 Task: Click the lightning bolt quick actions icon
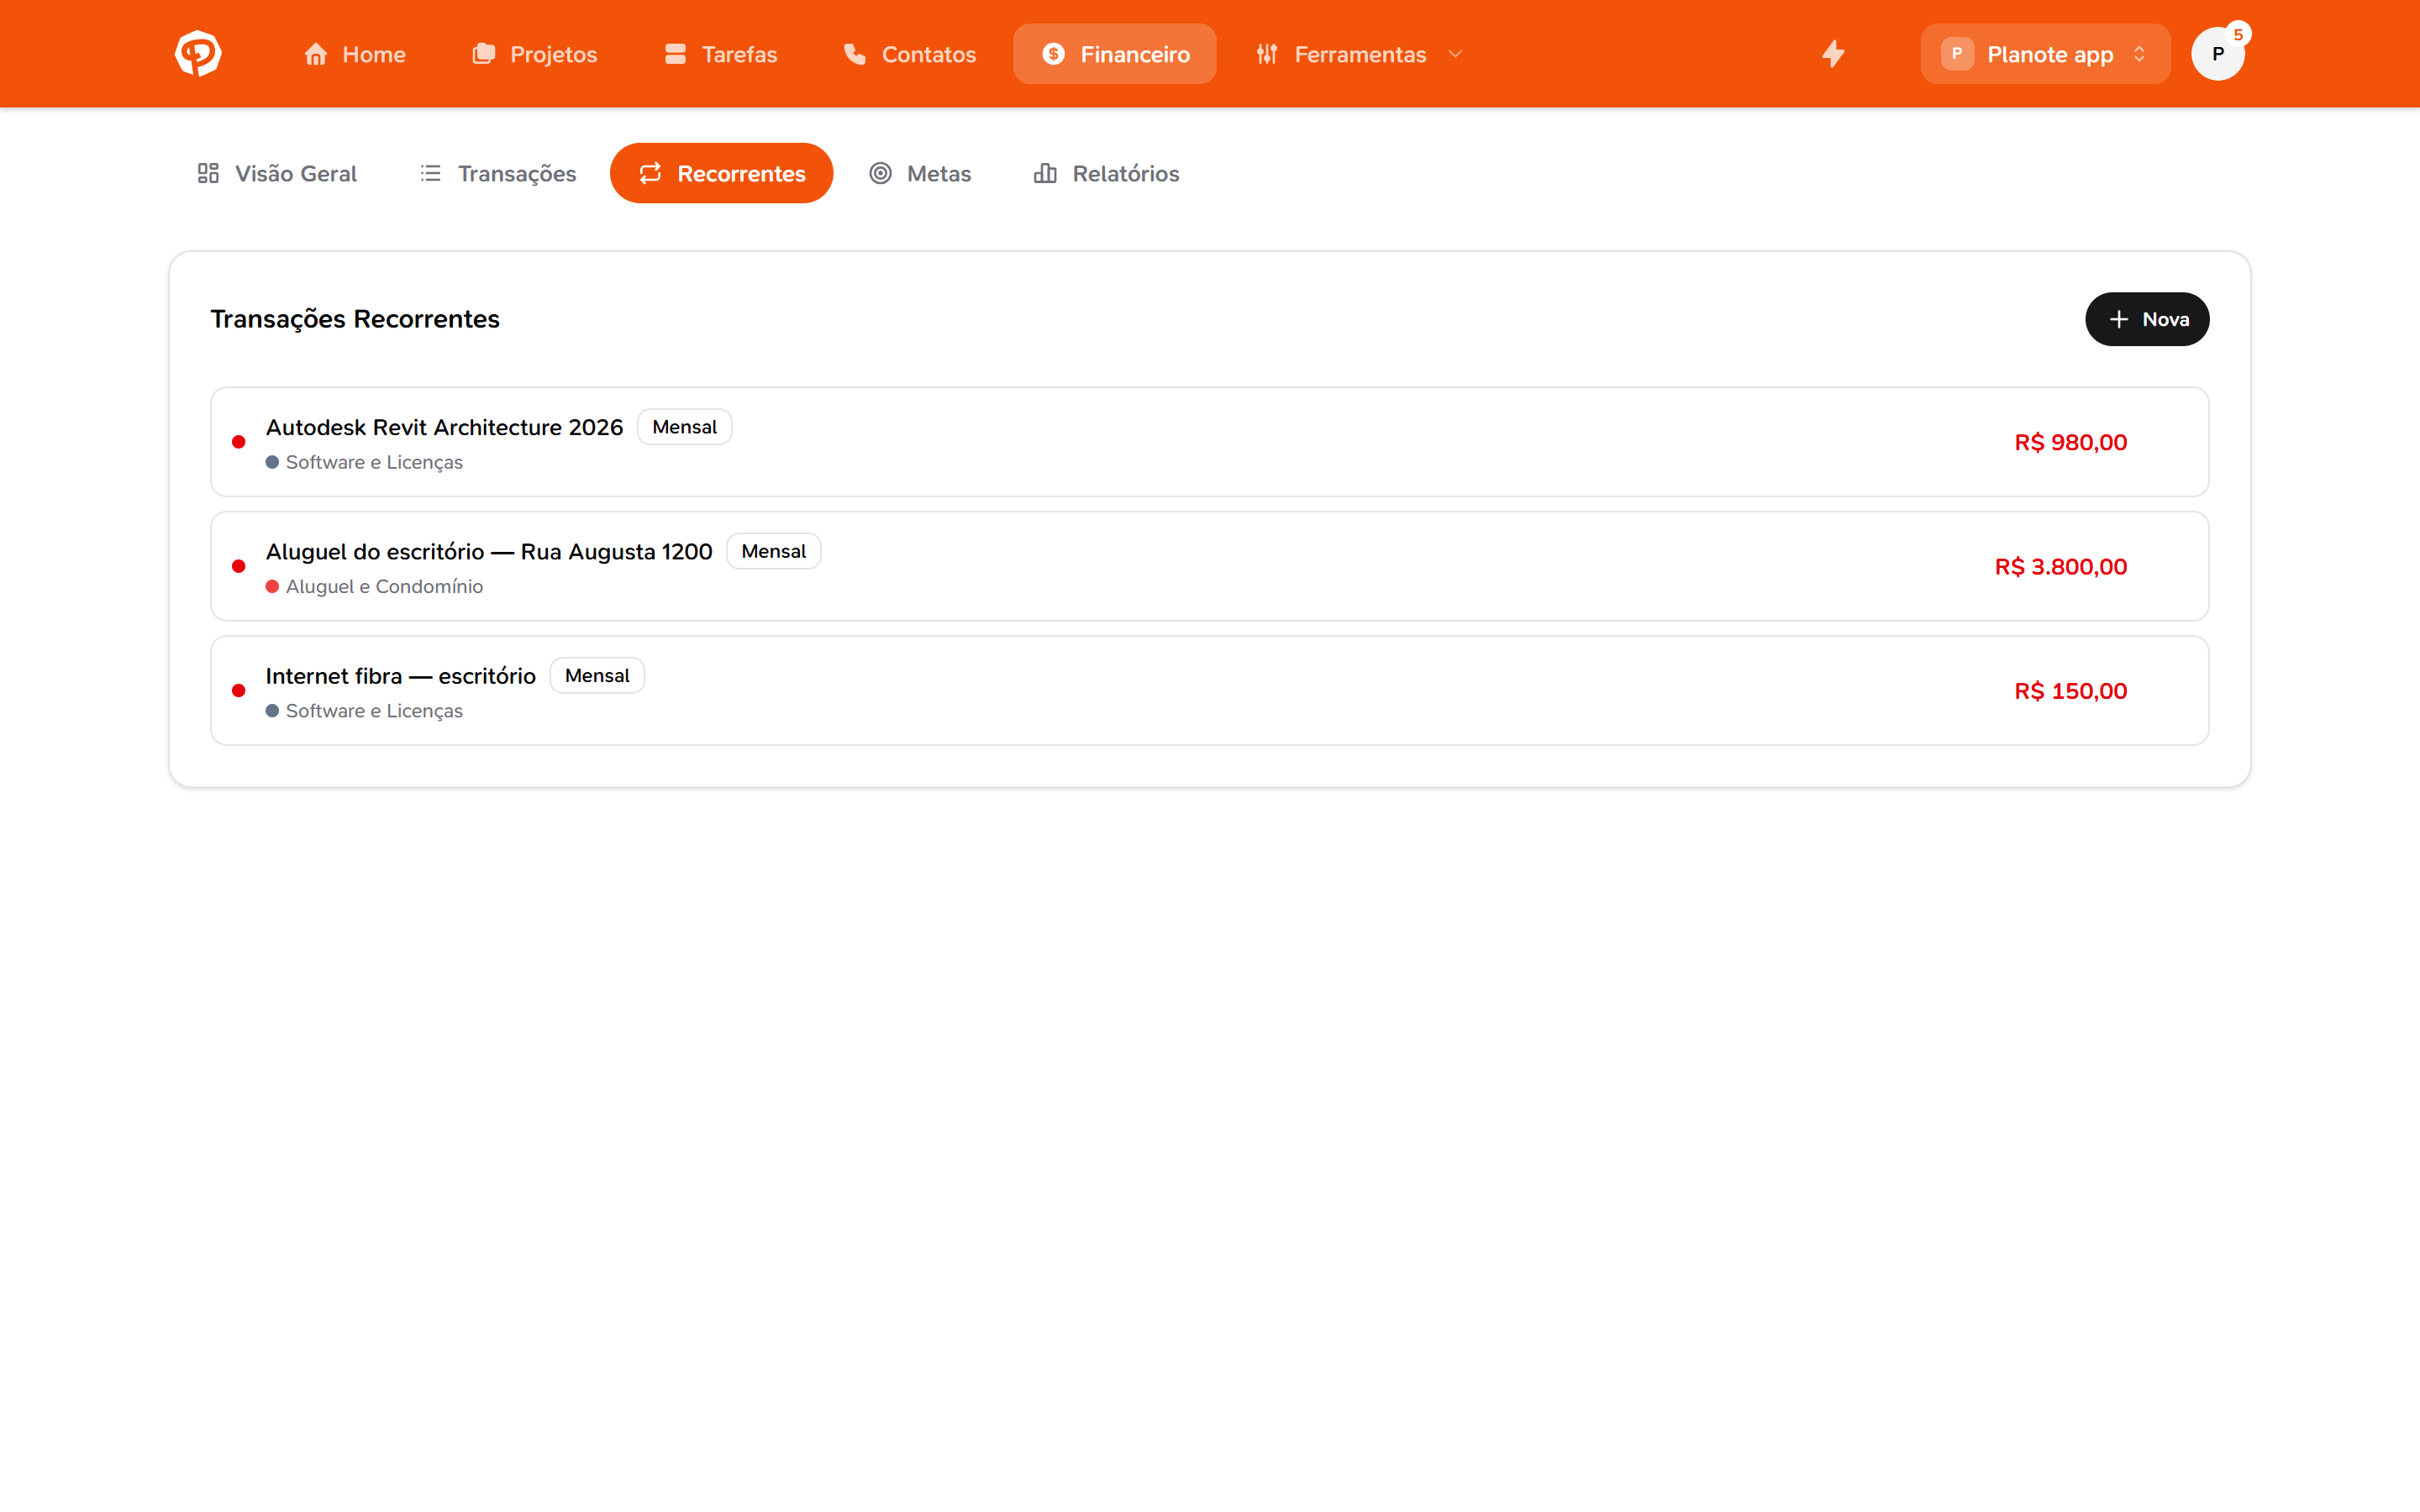tap(1833, 54)
